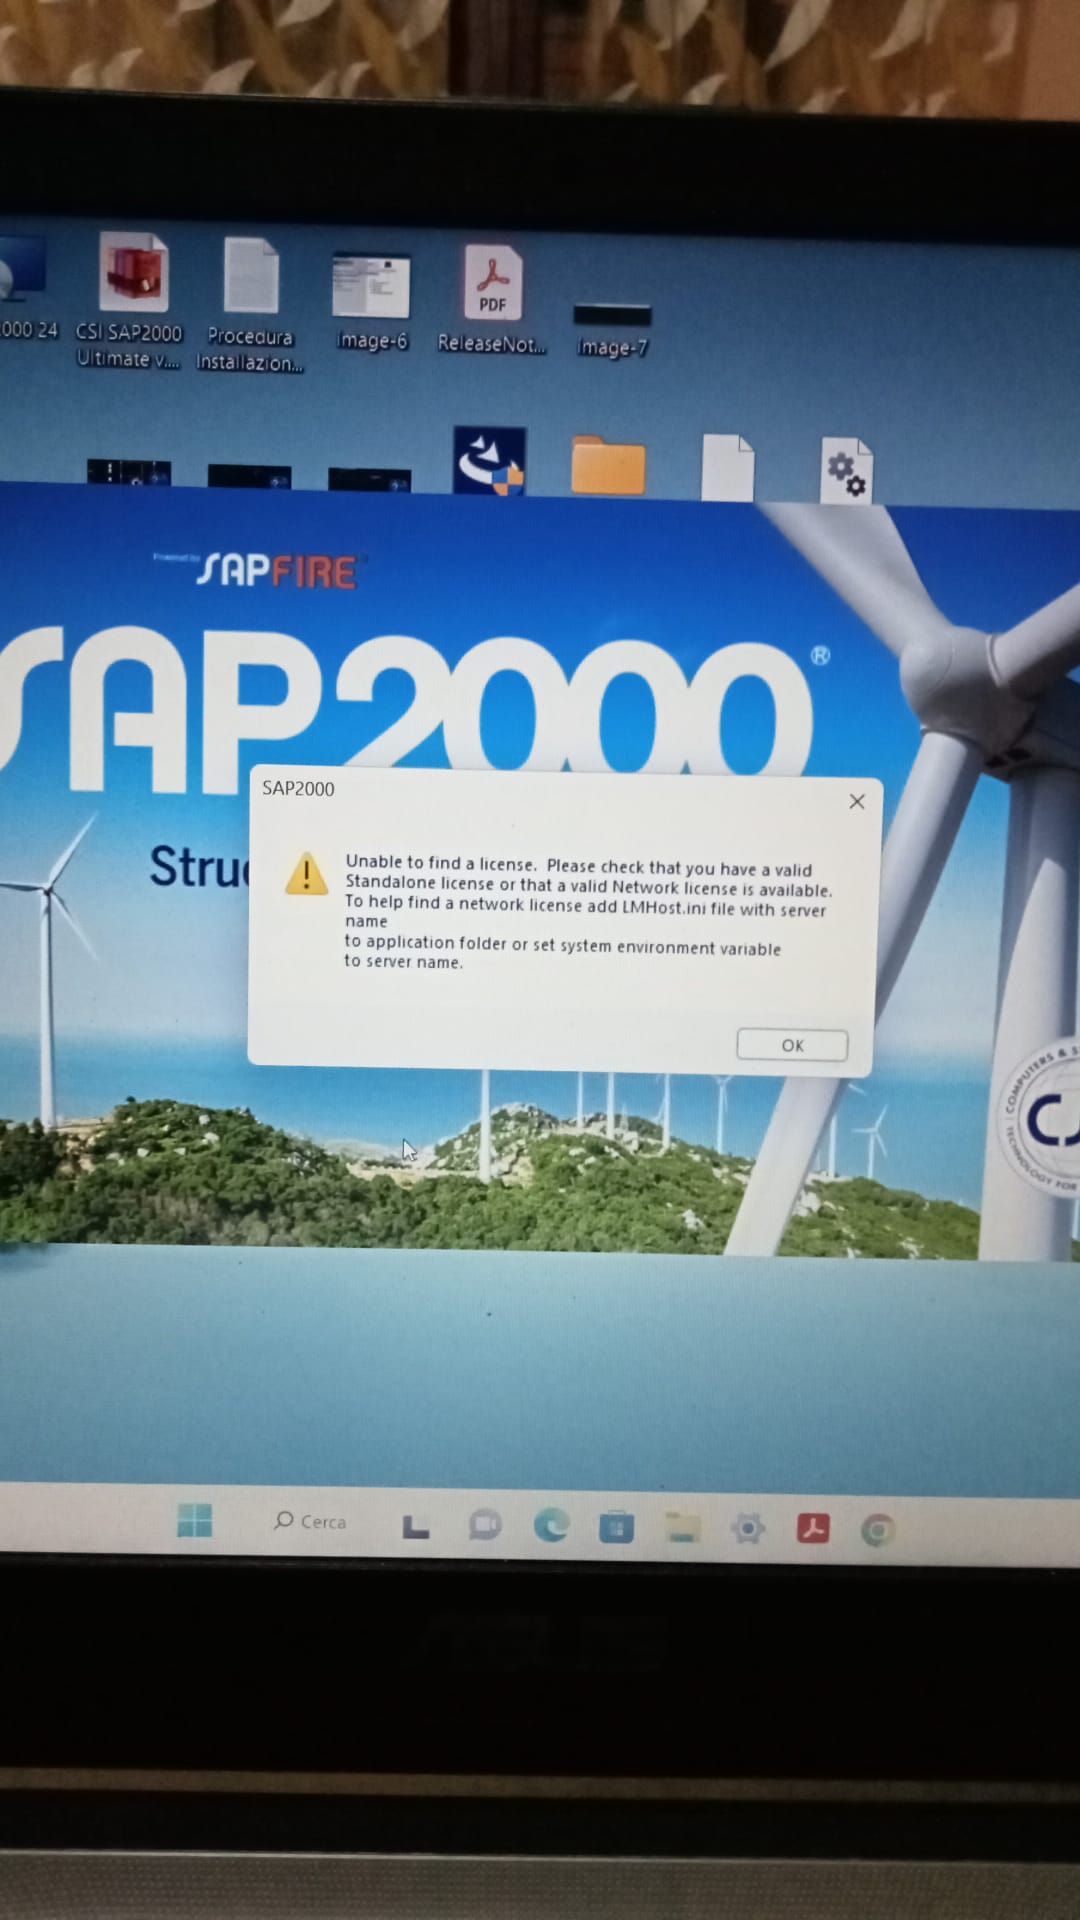Image resolution: width=1080 pixels, height=1920 pixels.
Task: Open the Windows Start menu
Action: (x=194, y=1521)
